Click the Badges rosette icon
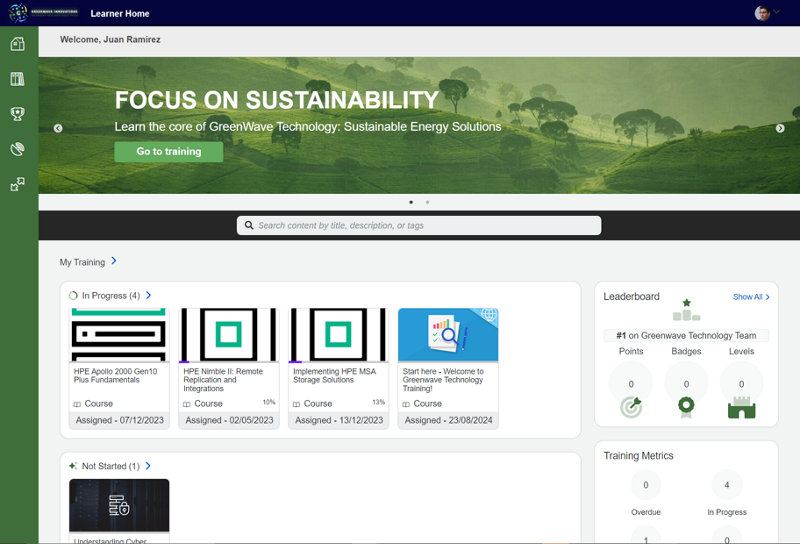This screenshot has width=800, height=544. click(x=686, y=407)
